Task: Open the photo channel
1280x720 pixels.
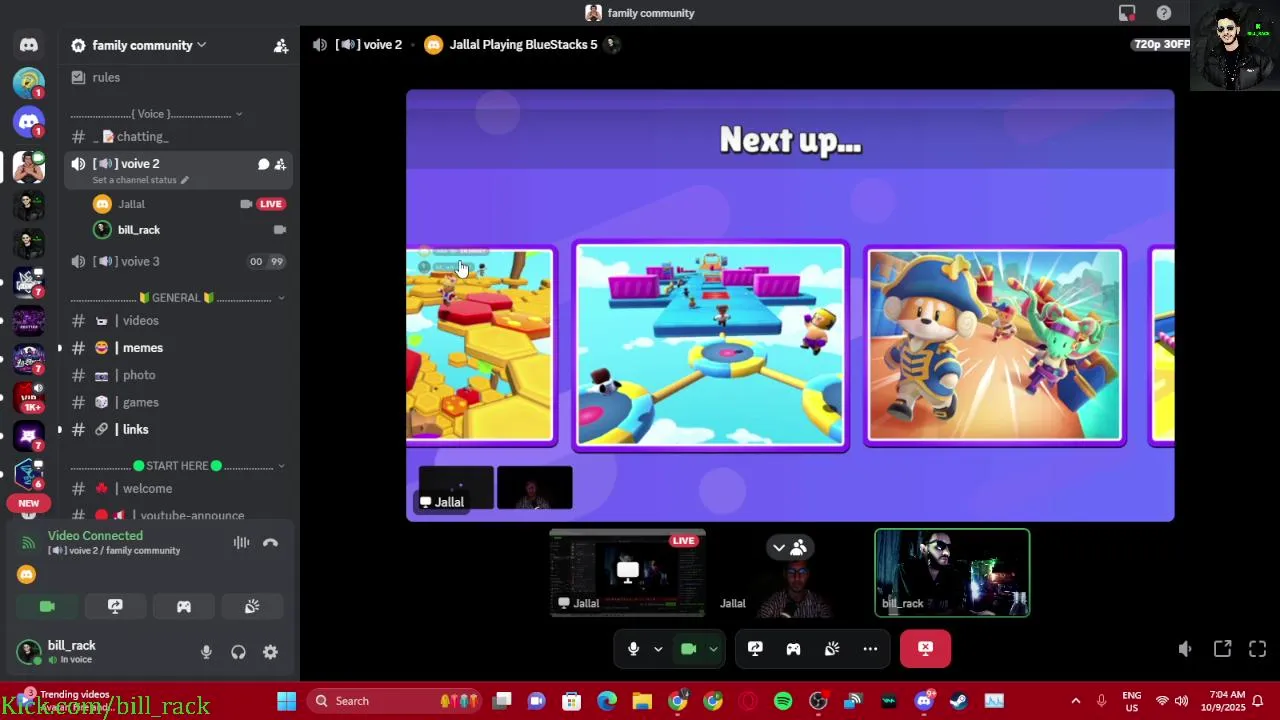Action: (x=177, y=375)
